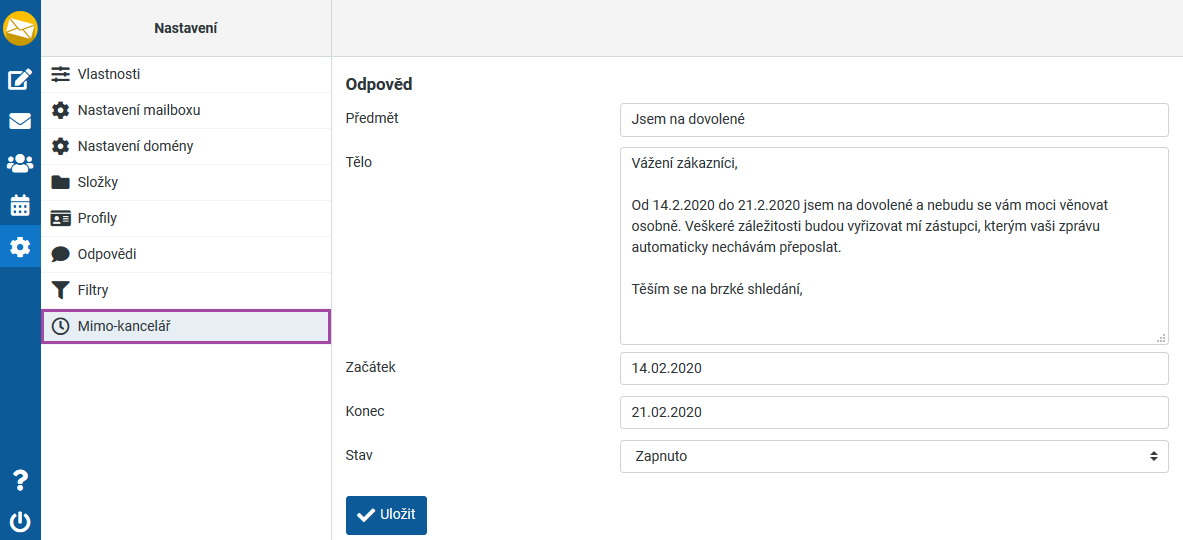This screenshot has height=540, width=1183.
Task: Navigate to Profily section
Action: pyautogui.click(x=97, y=218)
